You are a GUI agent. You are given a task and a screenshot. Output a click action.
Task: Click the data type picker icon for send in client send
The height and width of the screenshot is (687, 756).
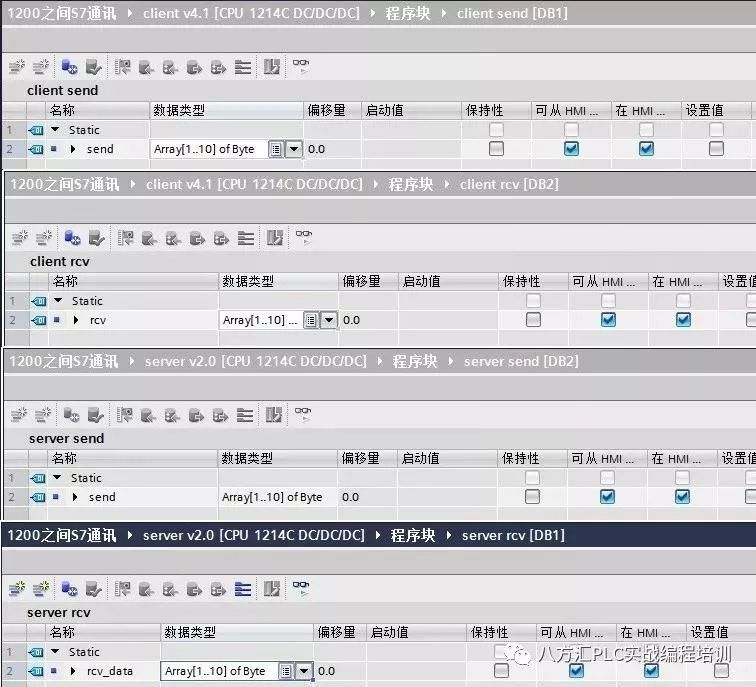click(x=275, y=149)
